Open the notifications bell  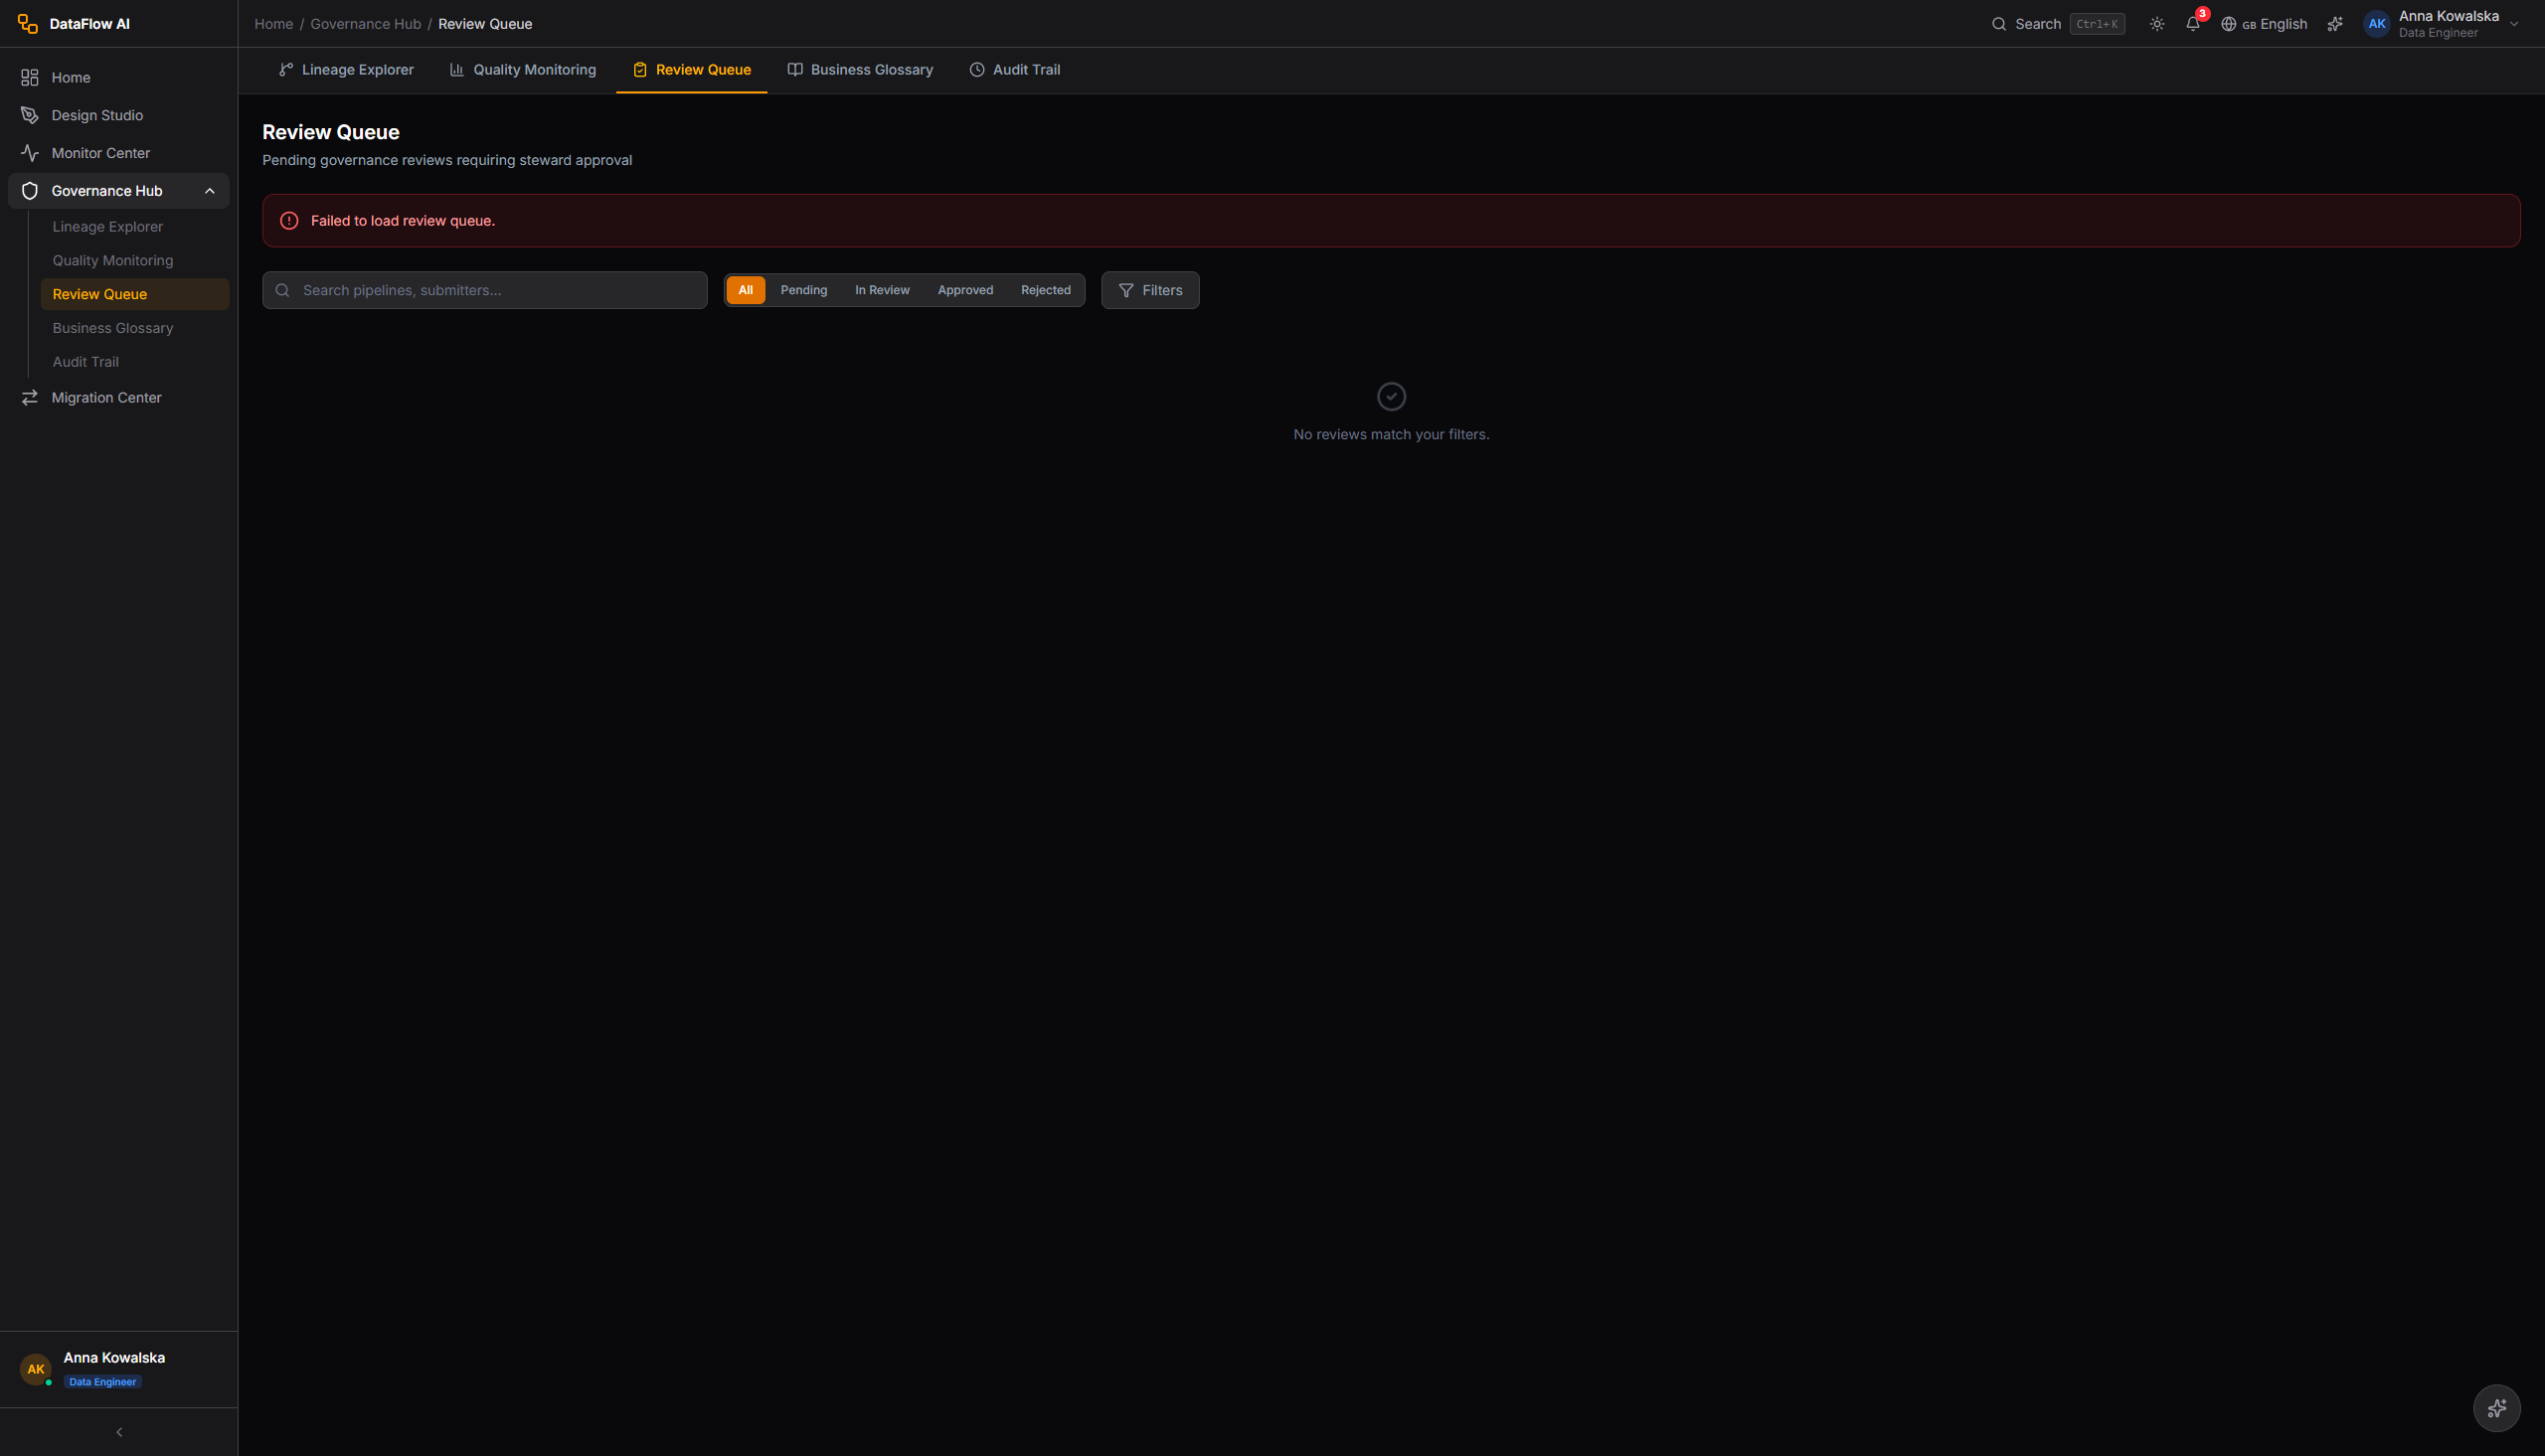click(2192, 24)
